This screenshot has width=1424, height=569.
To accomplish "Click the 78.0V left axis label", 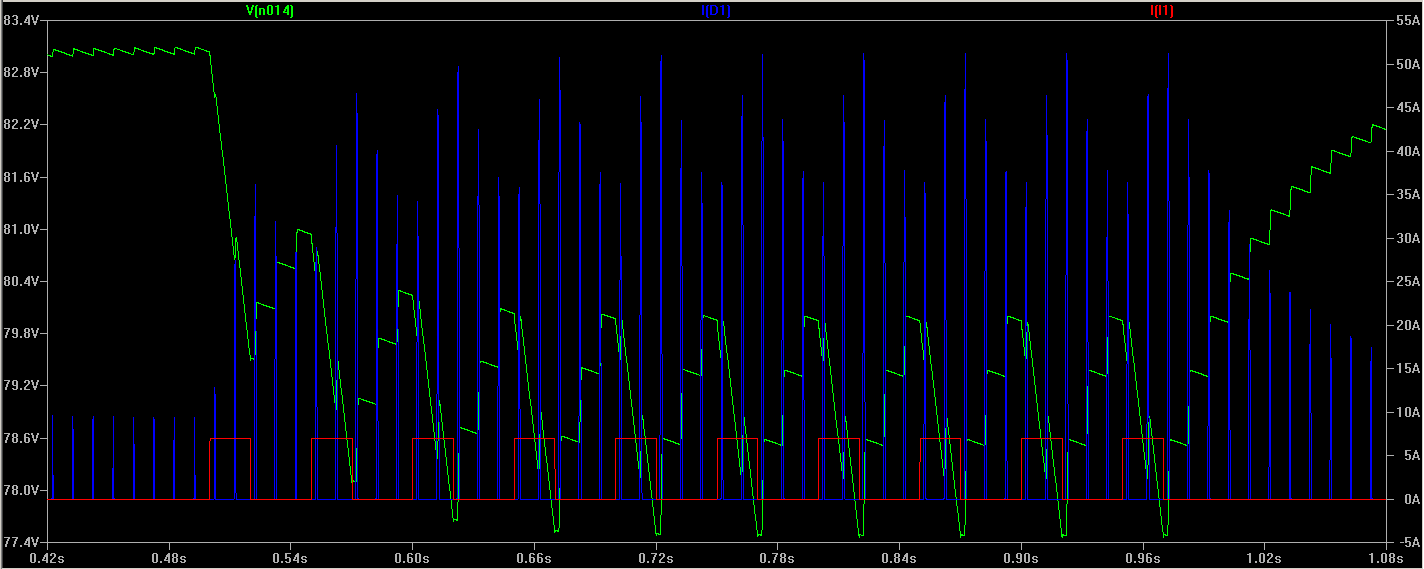I will [21, 490].
